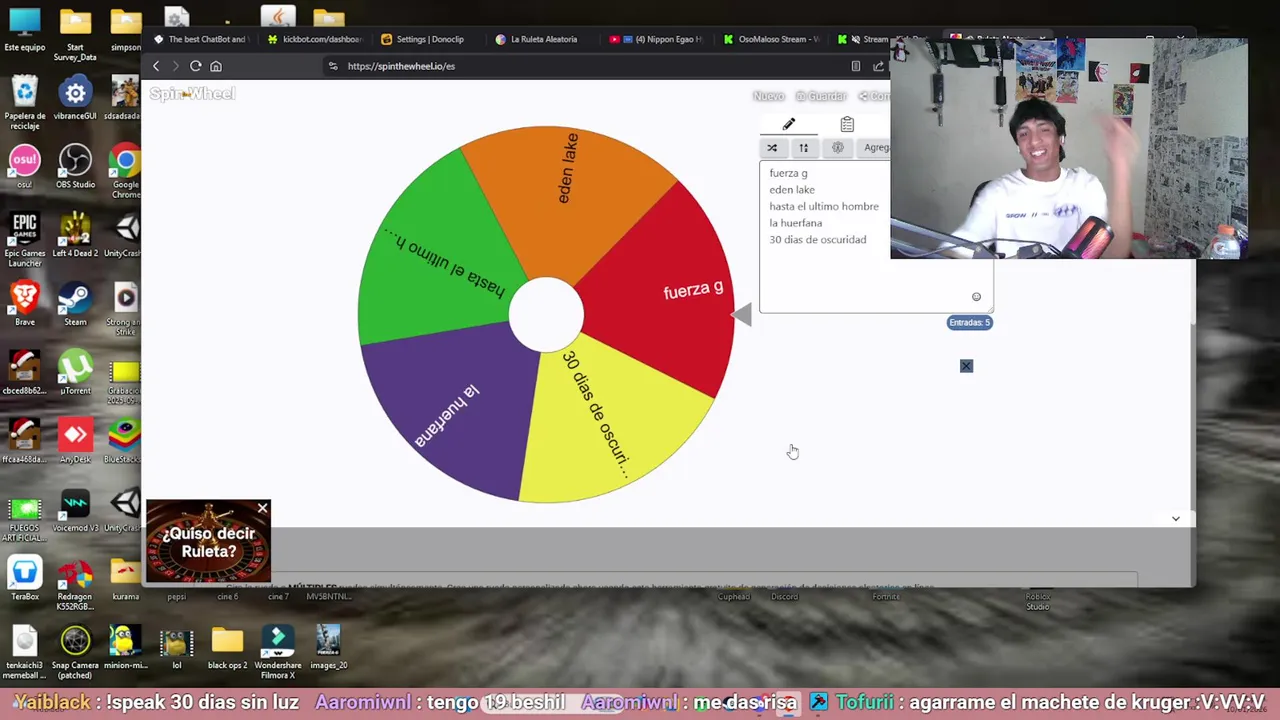This screenshot has width=1280, height=720.
Task: Expand the chevron at page bottom right
Action: tap(1176, 519)
